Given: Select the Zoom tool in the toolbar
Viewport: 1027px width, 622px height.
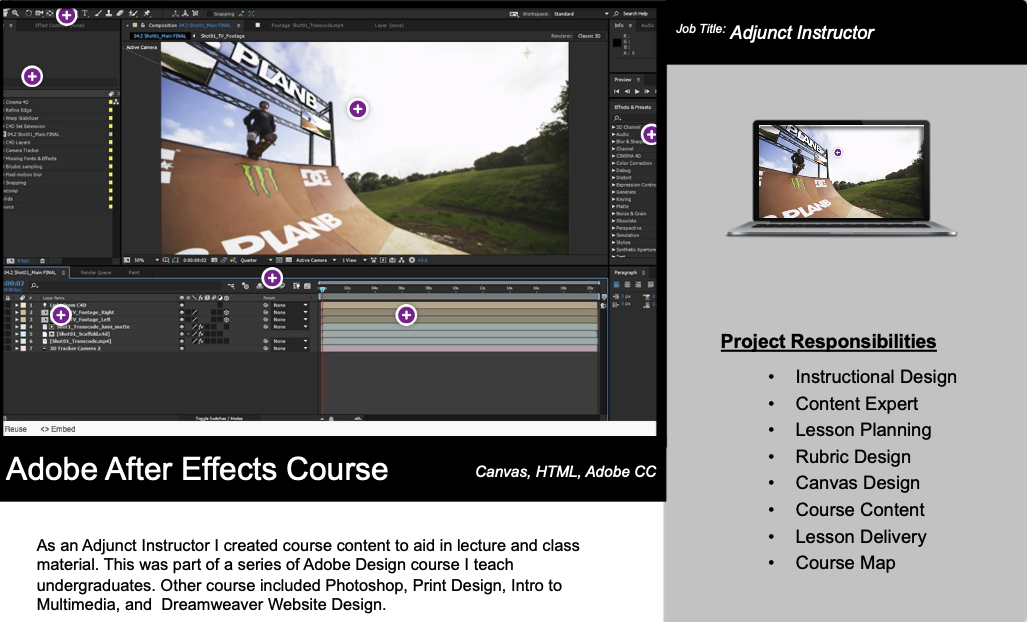Looking at the screenshot, I should coord(15,13).
